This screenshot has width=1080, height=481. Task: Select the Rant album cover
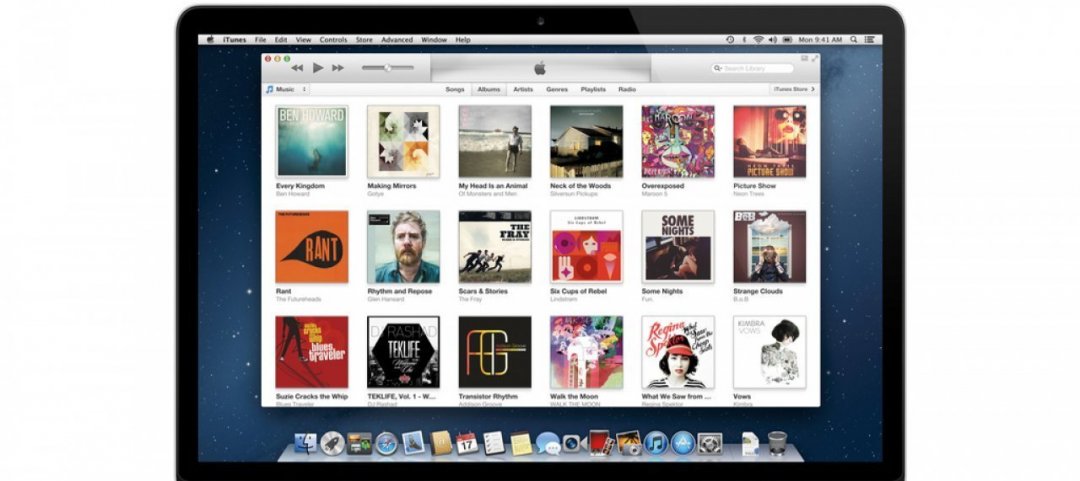pyautogui.click(x=312, y=247)
